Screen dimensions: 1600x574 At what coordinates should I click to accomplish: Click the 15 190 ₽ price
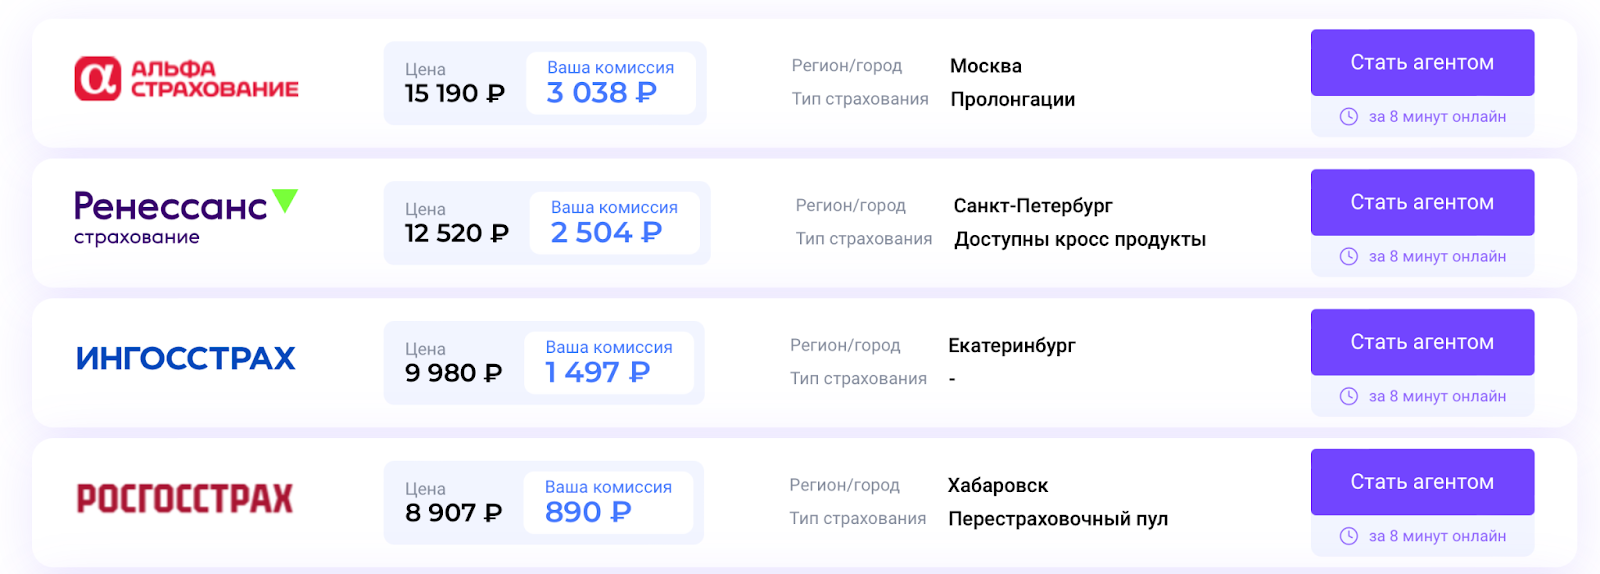point(455,94)
